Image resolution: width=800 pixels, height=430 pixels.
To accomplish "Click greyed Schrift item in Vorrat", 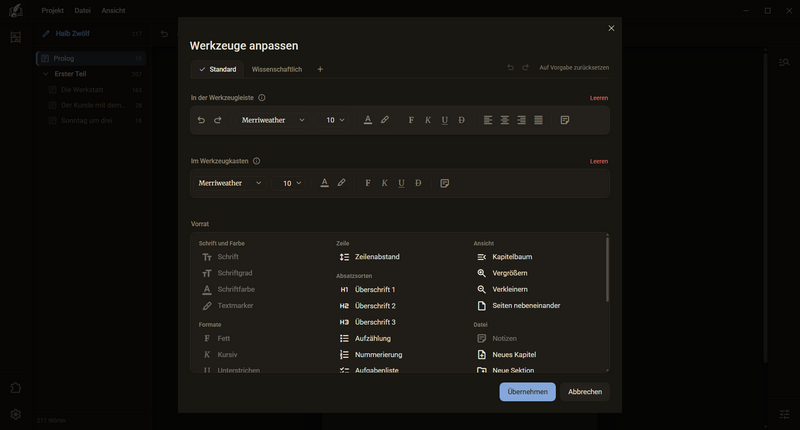I will (220, 257).
